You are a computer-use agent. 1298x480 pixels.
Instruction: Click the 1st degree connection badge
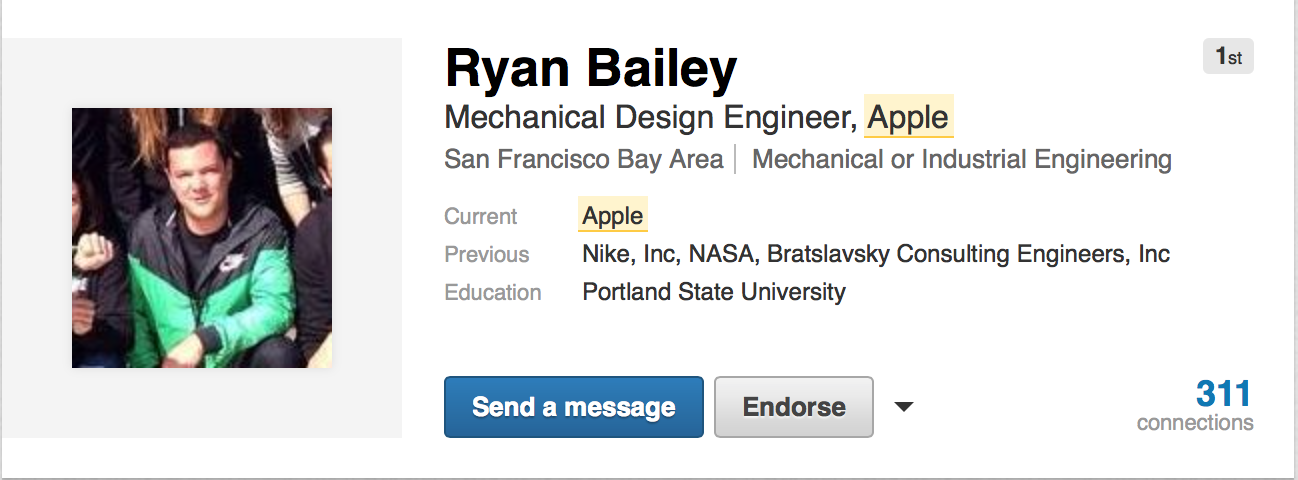point(1228,57)
